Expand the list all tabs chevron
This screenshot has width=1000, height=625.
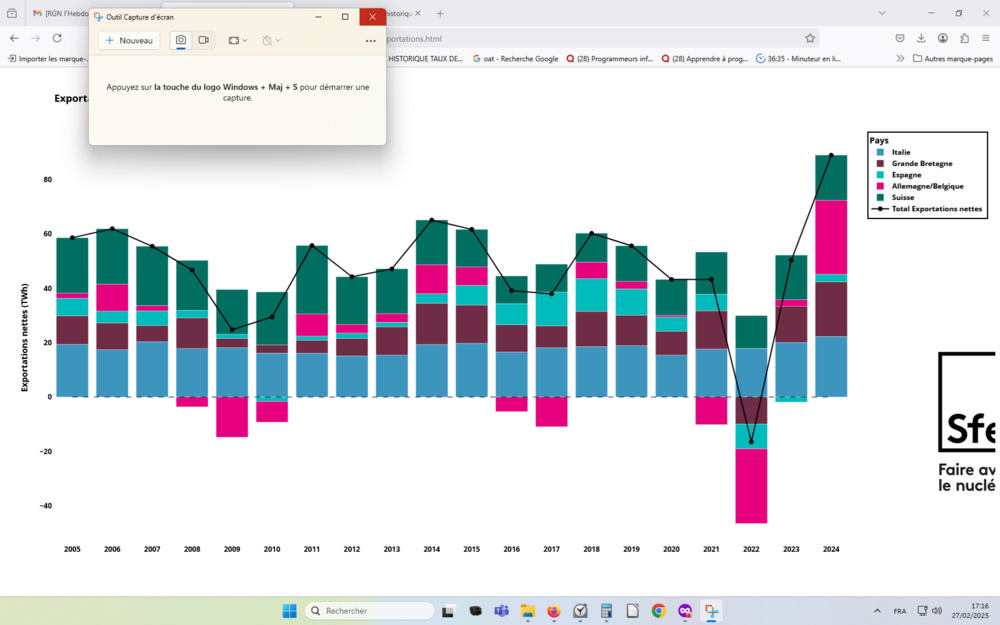click(881, 13)
